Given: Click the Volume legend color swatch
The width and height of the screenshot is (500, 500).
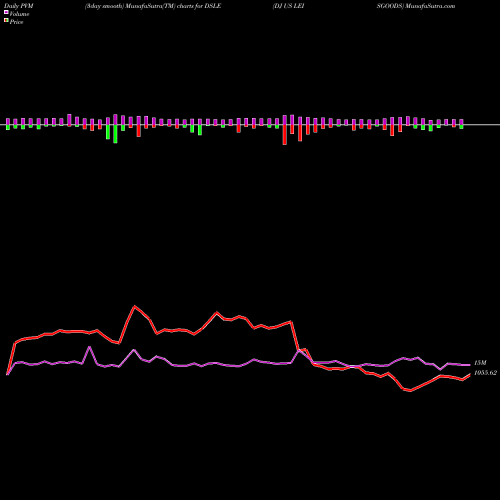Looking at the screenshot, I should click(x=6, y=13).
